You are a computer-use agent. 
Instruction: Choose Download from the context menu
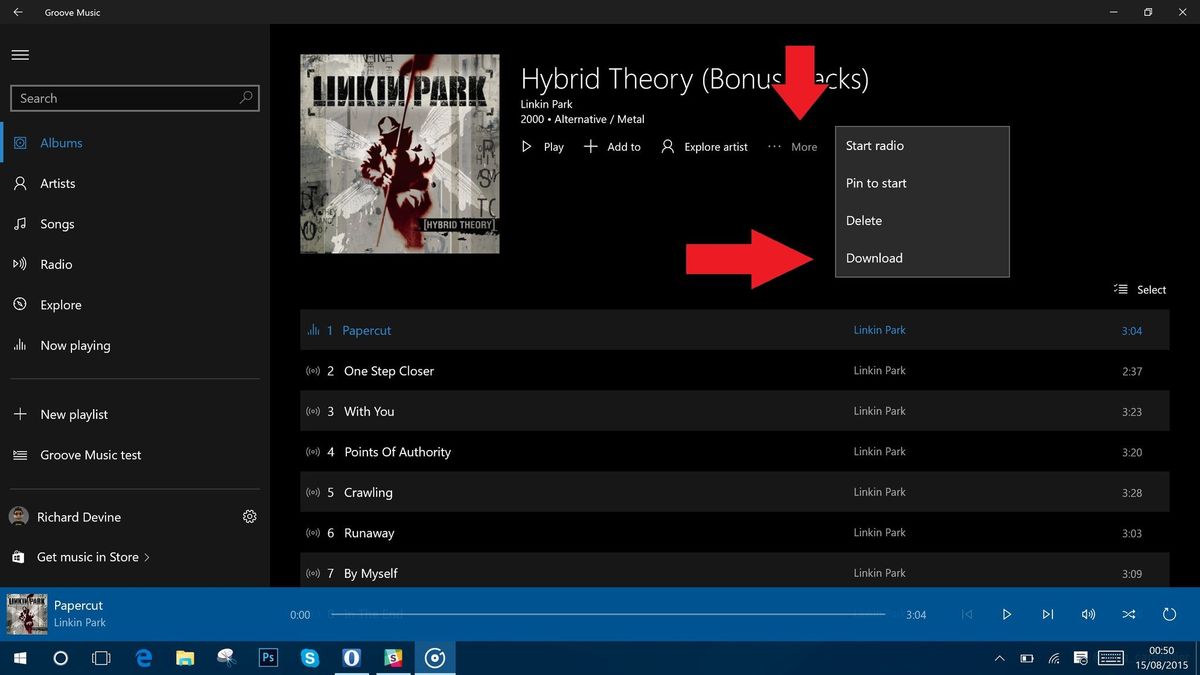tap(874, 258)
